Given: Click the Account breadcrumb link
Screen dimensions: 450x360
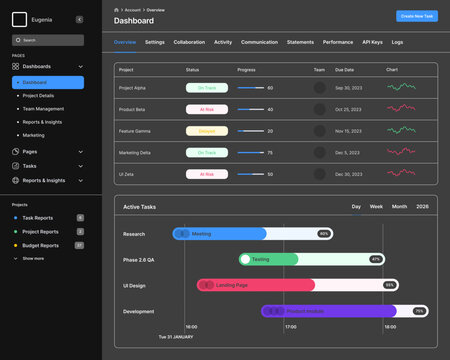Looking at the screenshot, I should click(132, 10).
